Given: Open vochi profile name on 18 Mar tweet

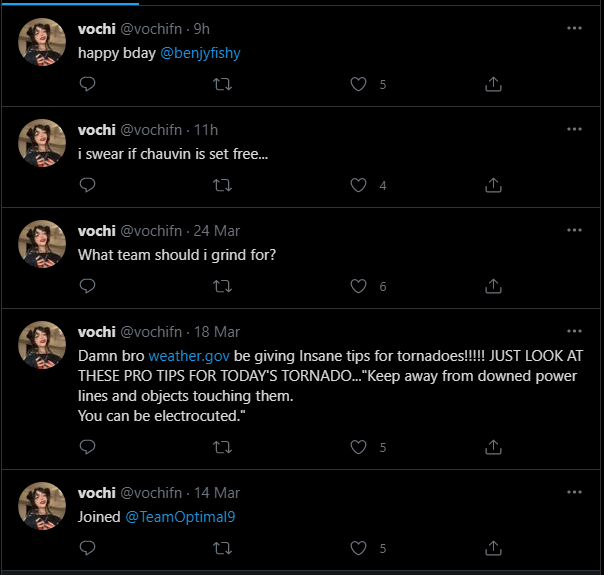Looking at the screenshot, I should [x=97, y=331].
